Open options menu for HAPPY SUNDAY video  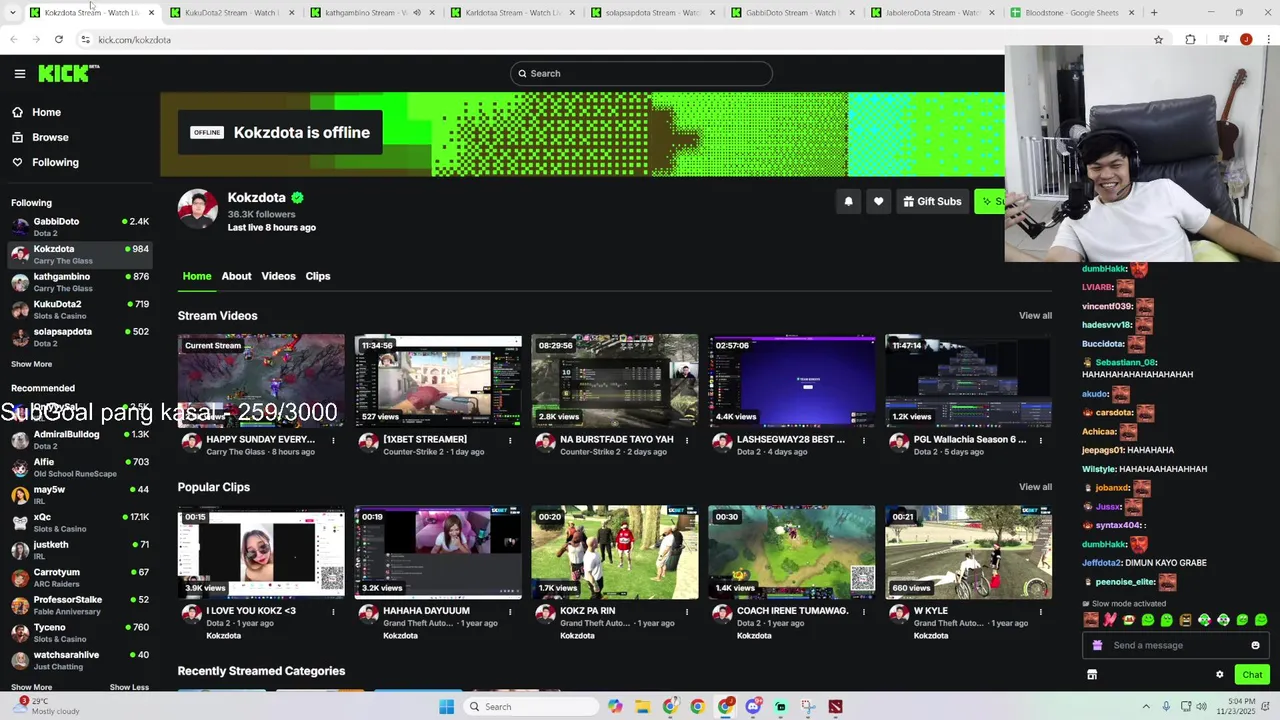[333, 440]
